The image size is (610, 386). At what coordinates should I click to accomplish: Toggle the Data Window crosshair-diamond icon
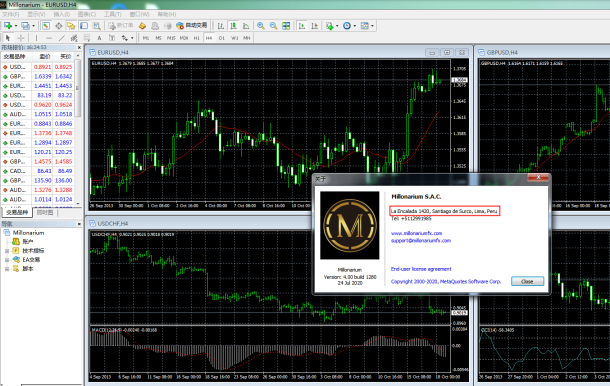pos(59,26)
